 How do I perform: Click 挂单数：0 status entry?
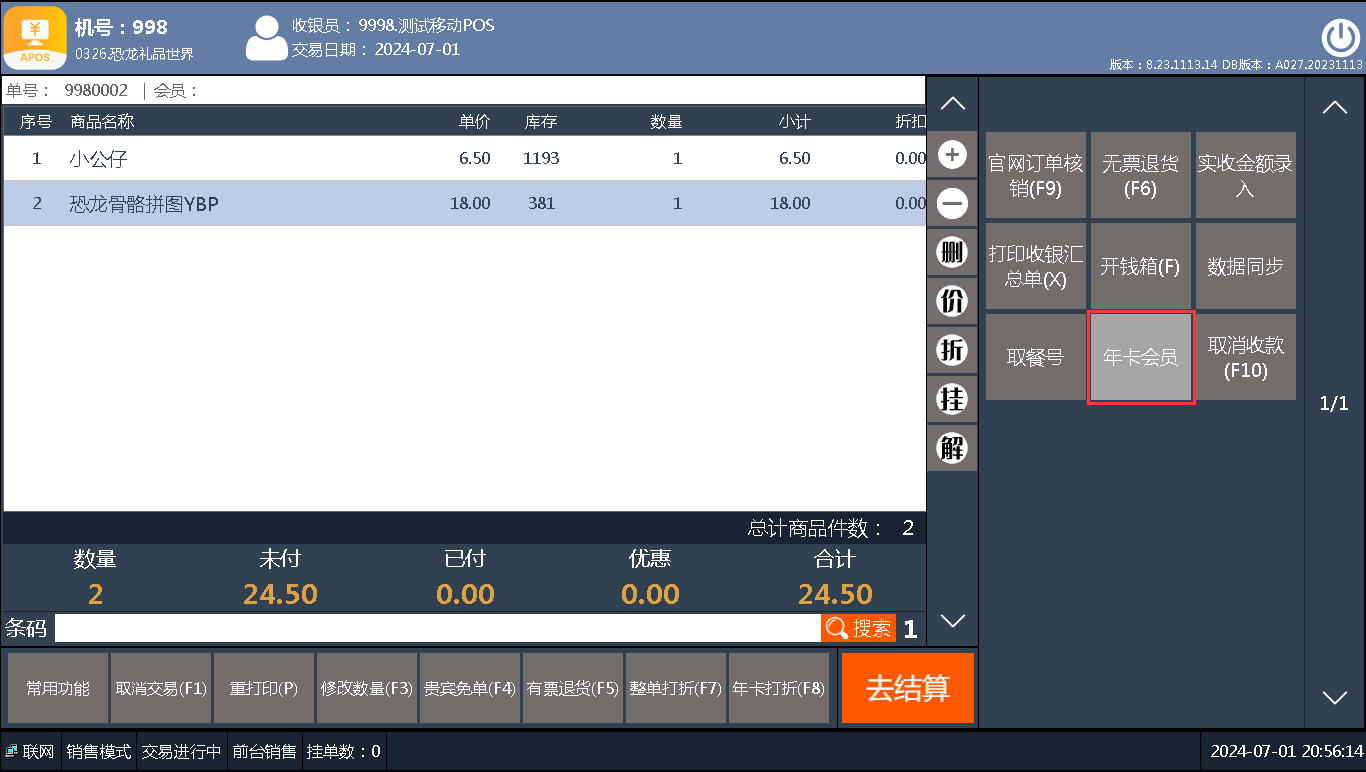pos(343,751)
